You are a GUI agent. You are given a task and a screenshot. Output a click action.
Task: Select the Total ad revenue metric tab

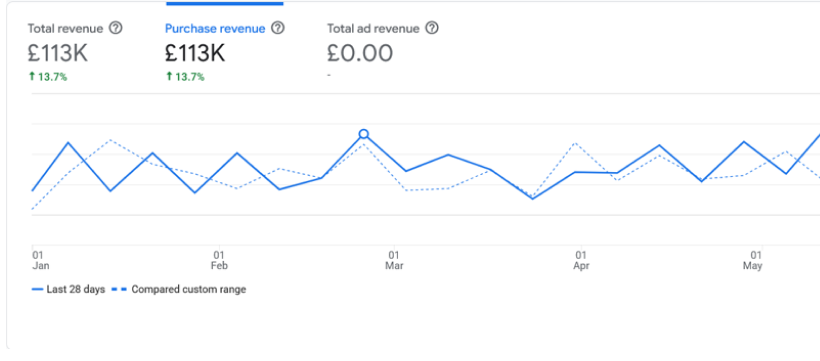[x=373, y=29]
